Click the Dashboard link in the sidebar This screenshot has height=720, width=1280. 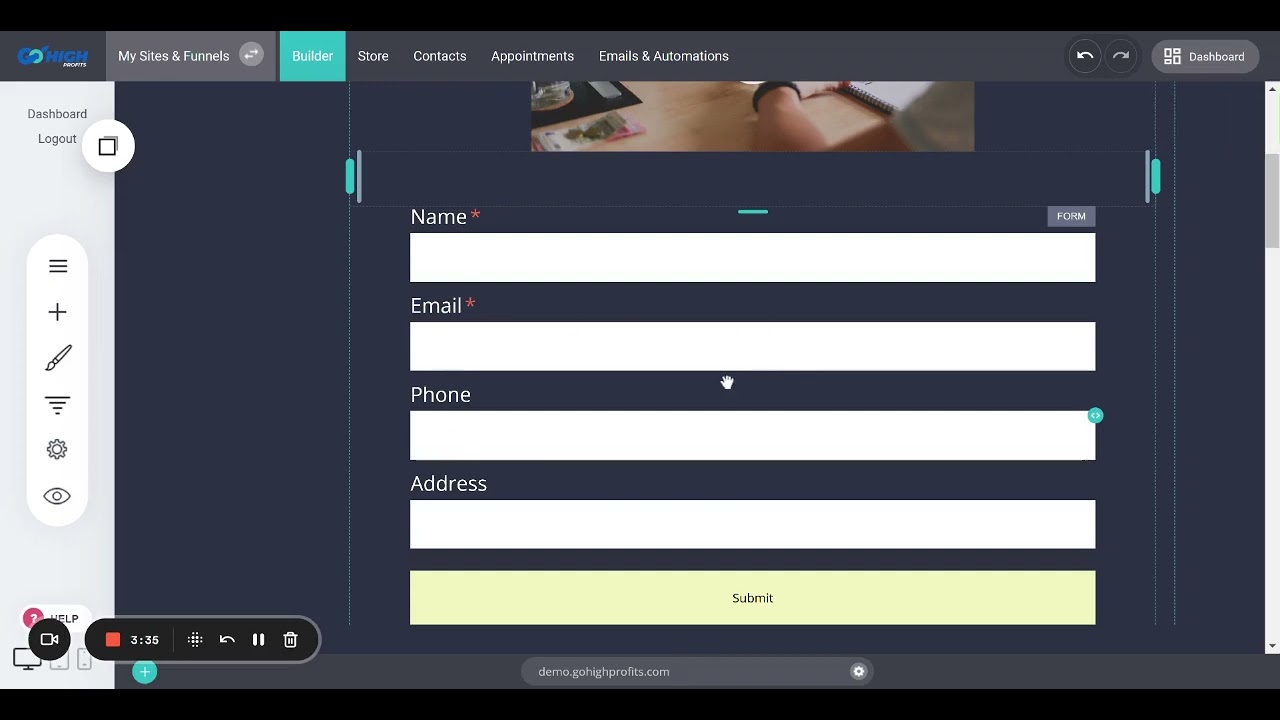pos(57,114)
